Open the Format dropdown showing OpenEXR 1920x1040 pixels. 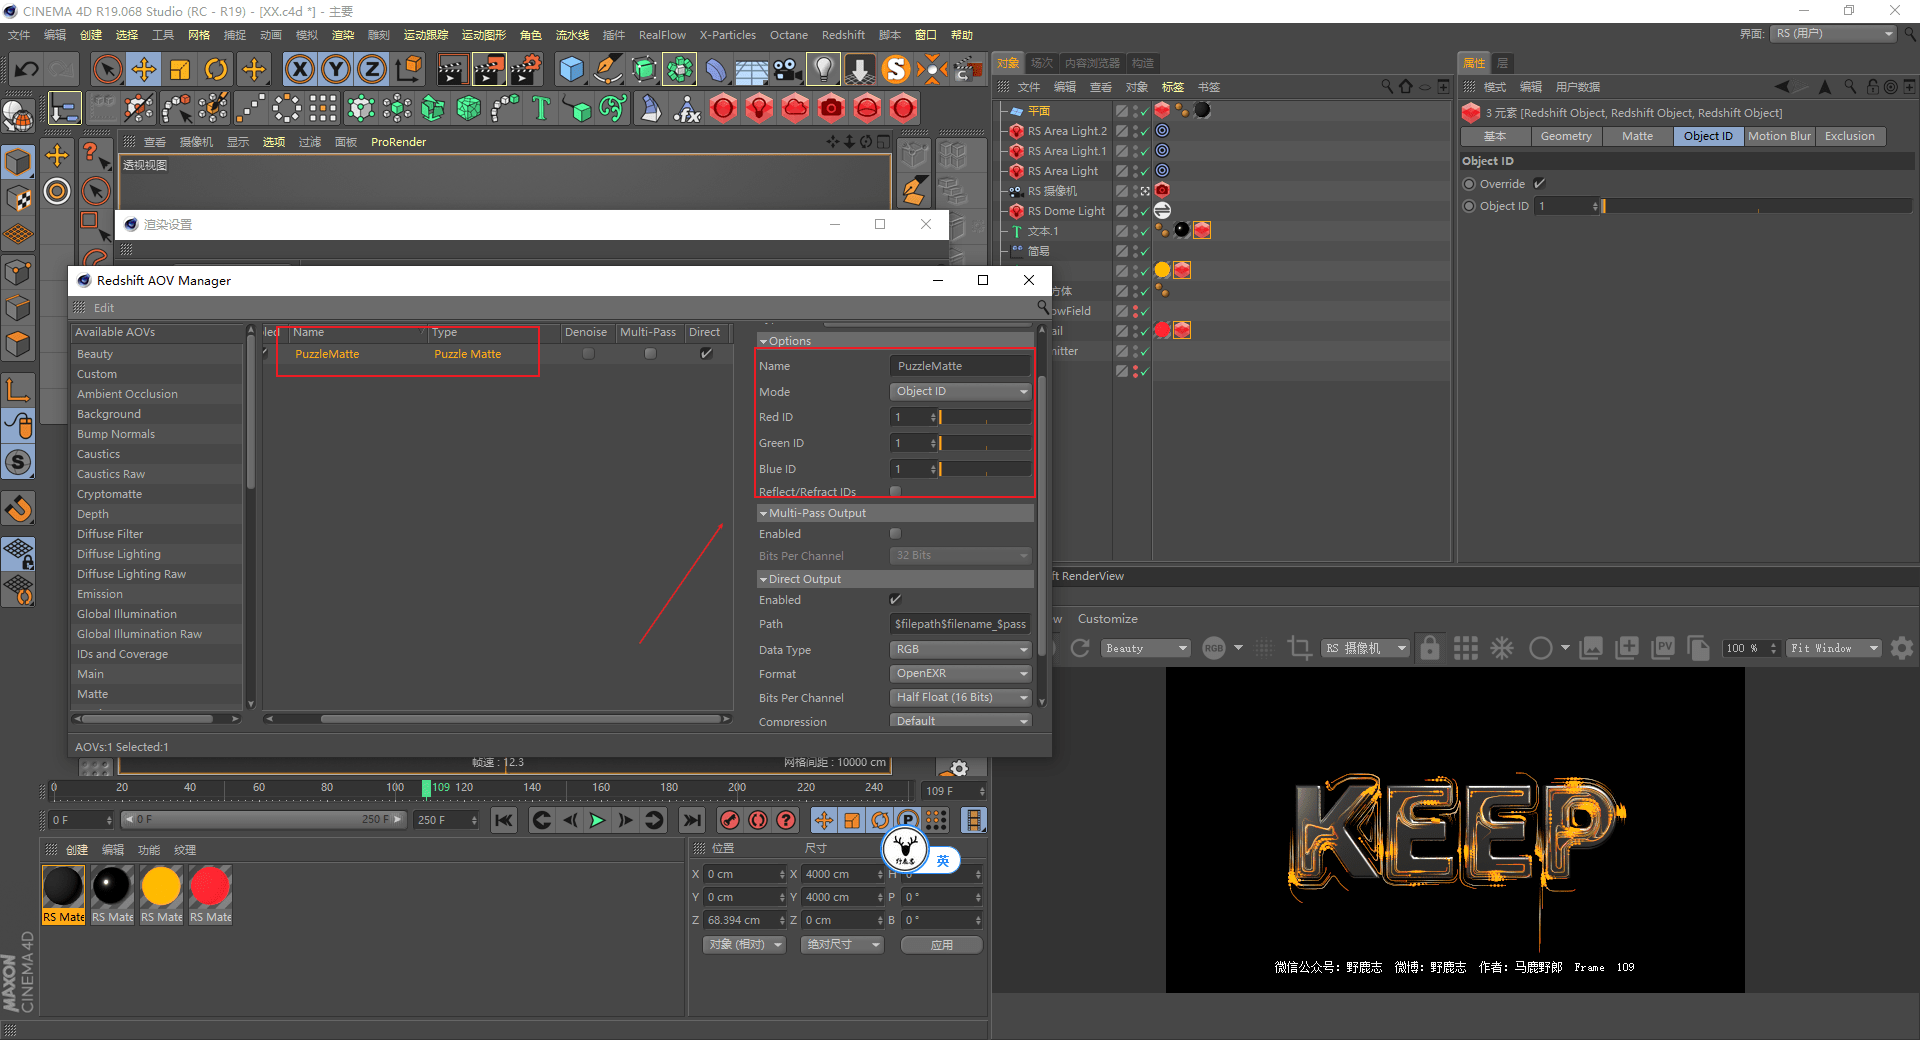[x=960, y=673]
